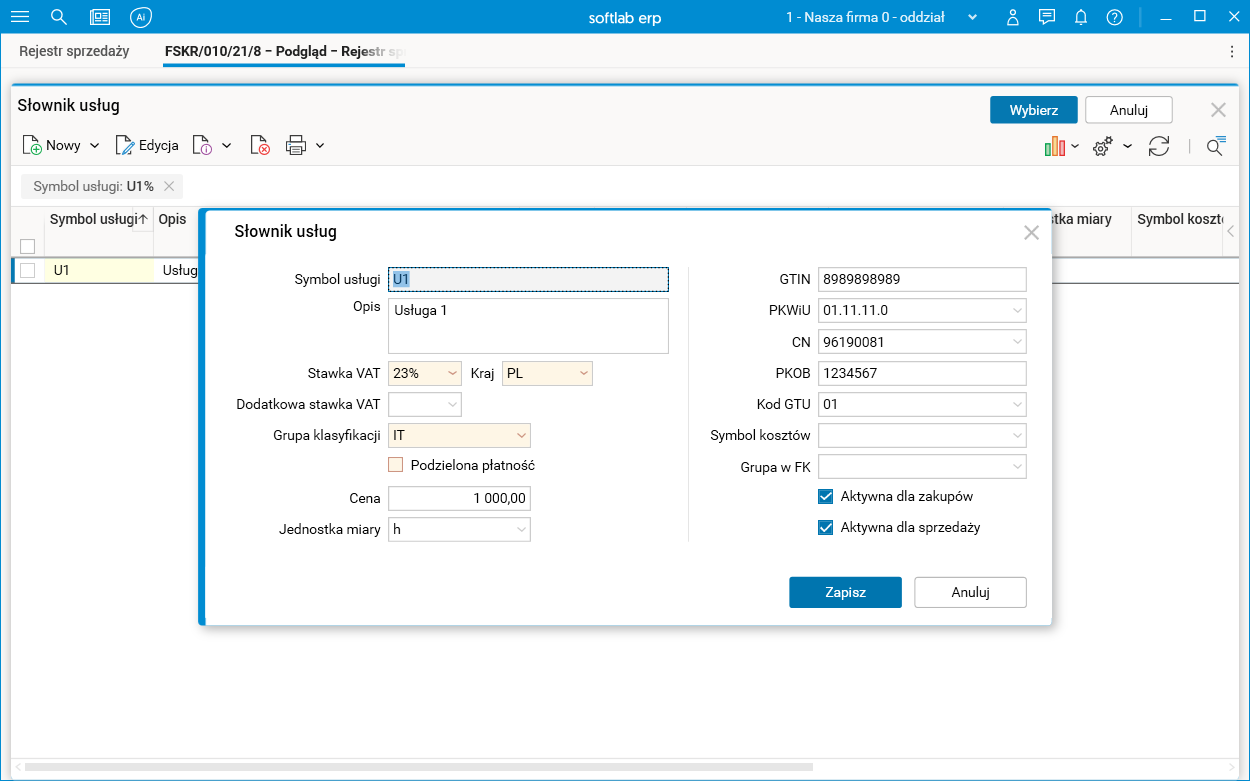Uncheck Aktywna dla sprzedaży
The height and width of the screenshot is (781, 1250).
[x=826, y=528]
